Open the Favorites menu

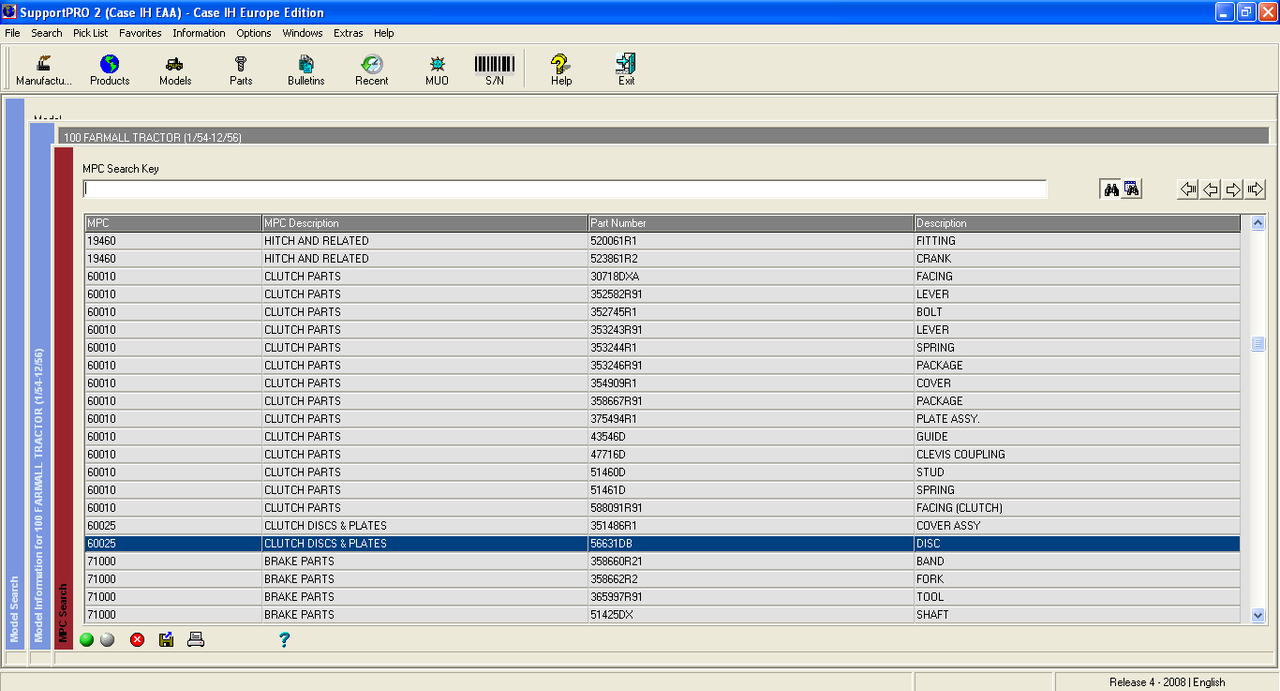(140, 33)
